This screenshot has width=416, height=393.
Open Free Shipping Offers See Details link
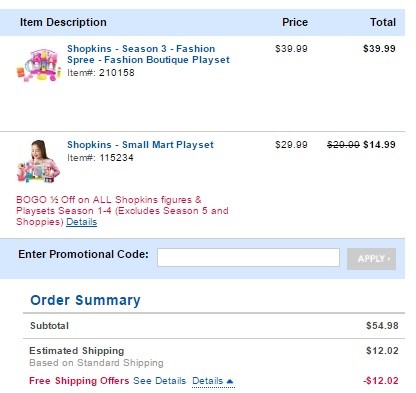pyautogui.click(x=160, y=381)
